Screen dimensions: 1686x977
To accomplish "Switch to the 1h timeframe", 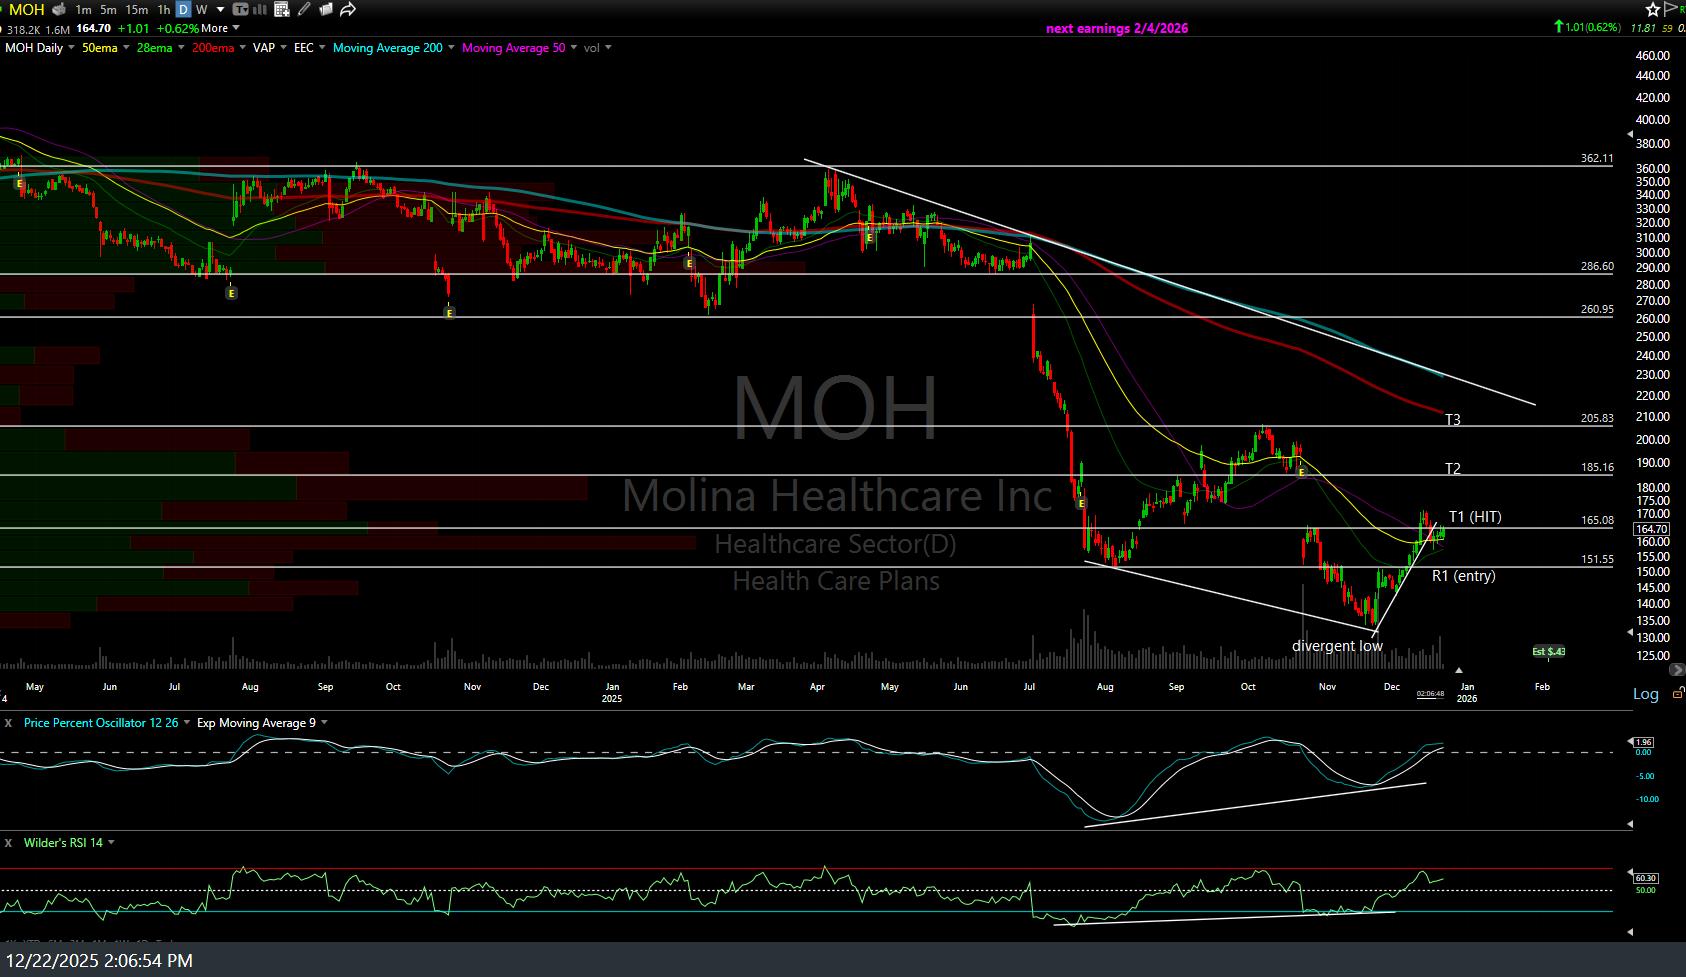I will pos(165,9).
